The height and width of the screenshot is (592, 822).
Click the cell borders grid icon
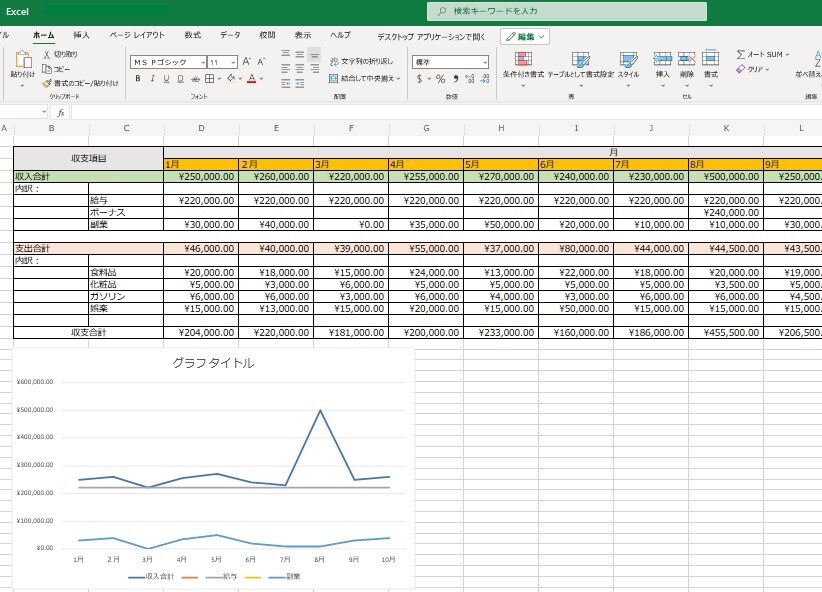coord(210,79)
